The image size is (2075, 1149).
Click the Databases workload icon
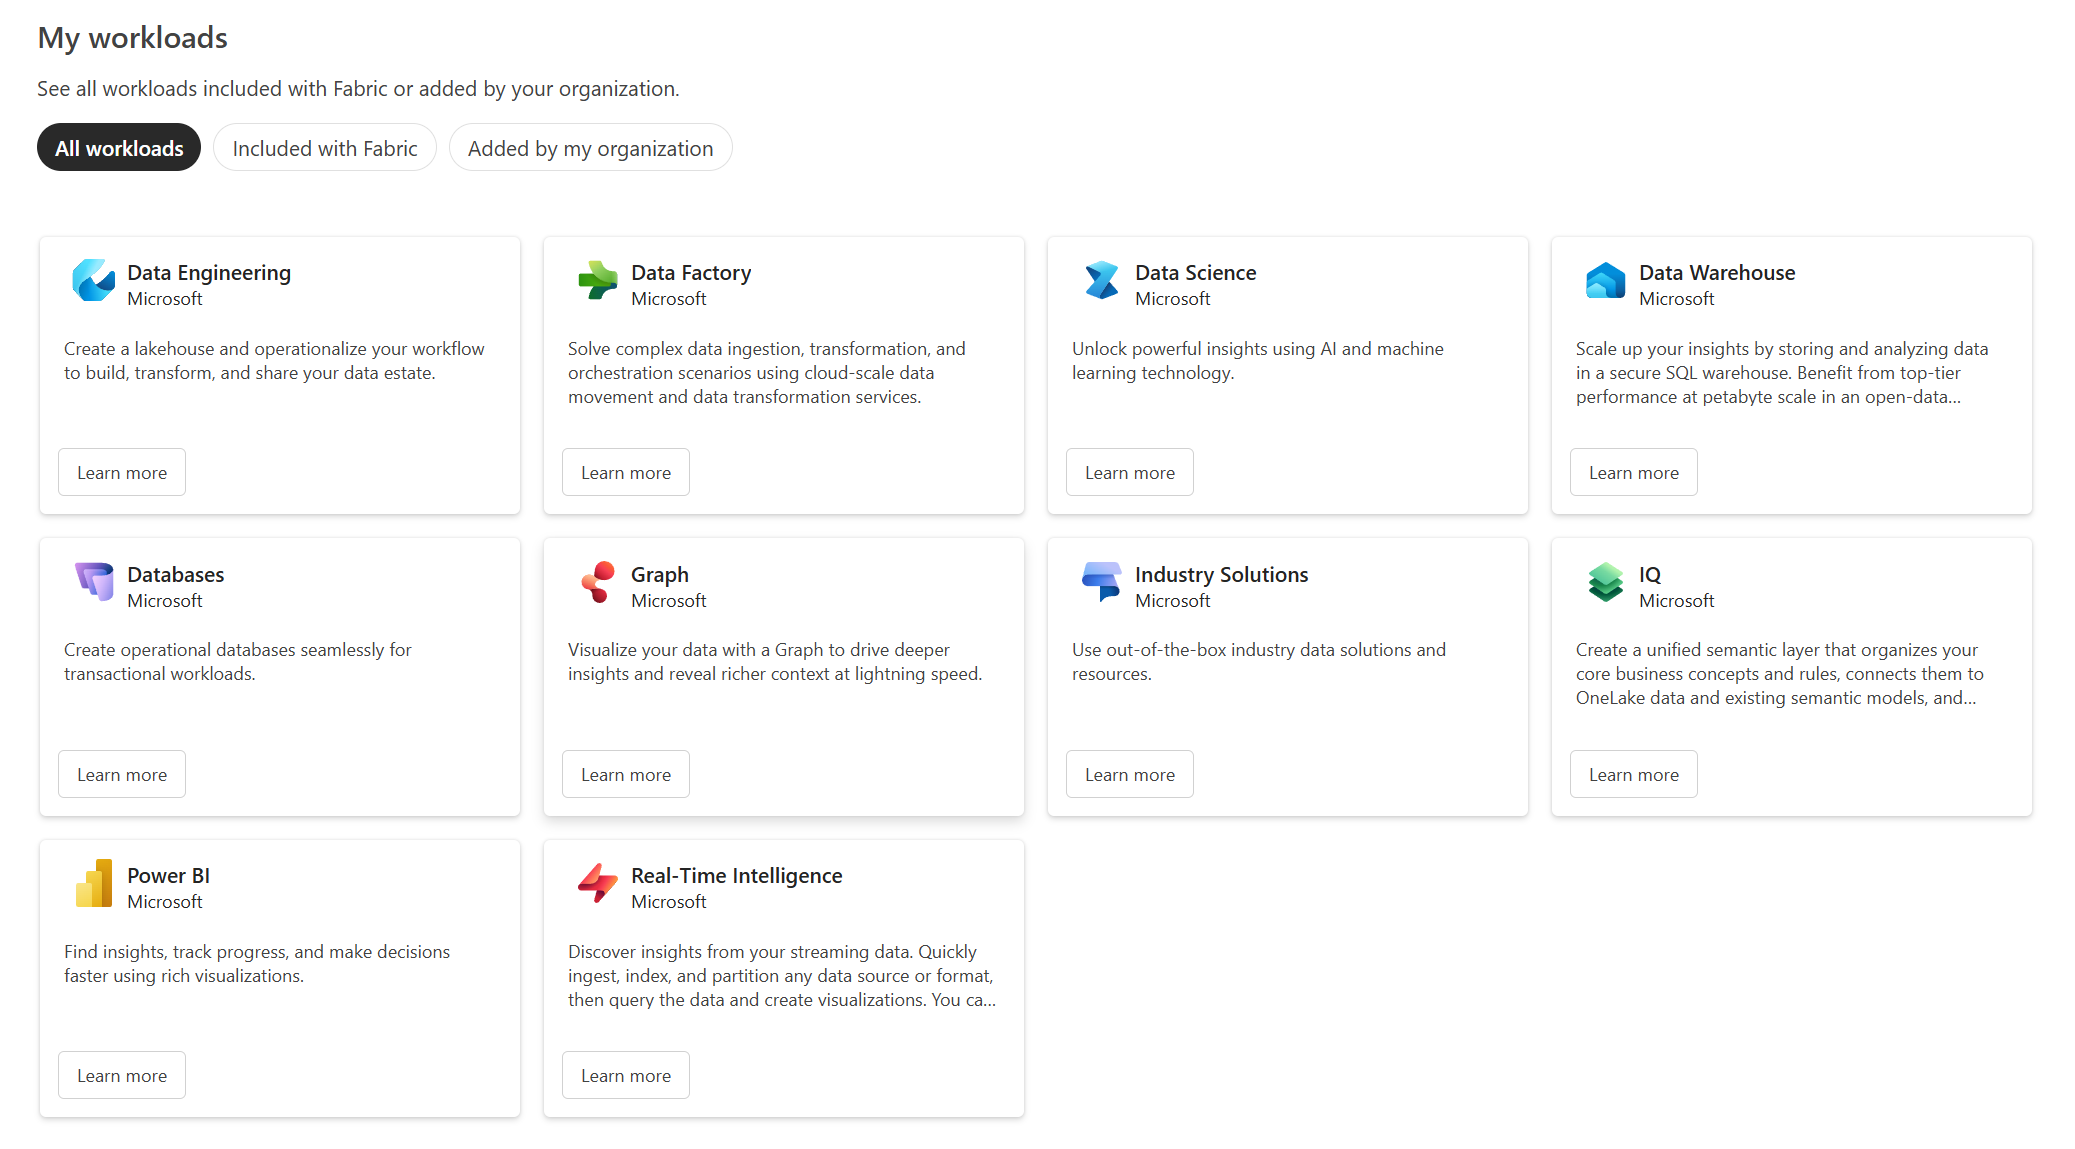point(94,581)
